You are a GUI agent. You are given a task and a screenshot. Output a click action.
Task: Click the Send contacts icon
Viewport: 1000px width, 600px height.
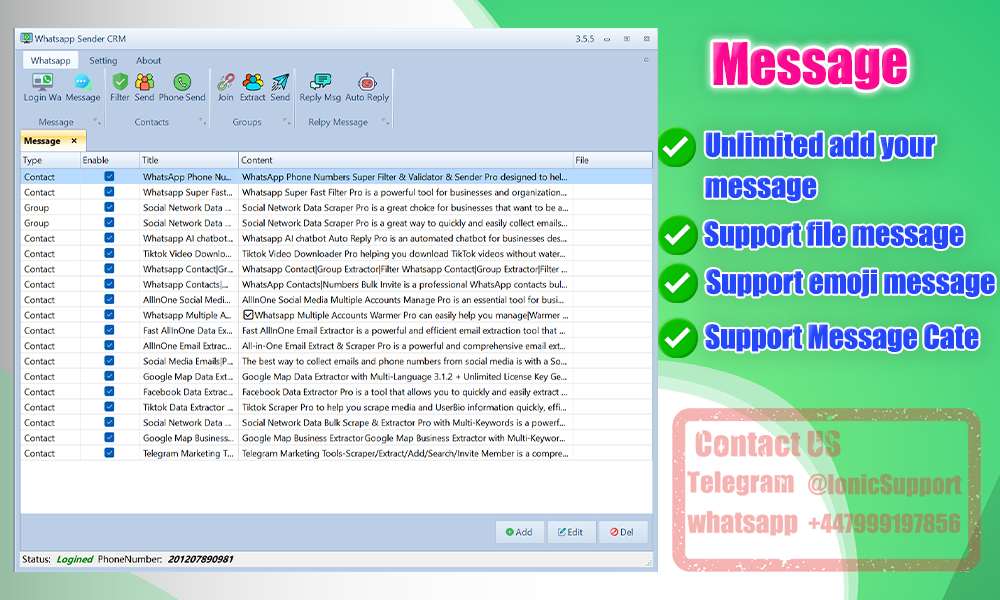point(144,87)
